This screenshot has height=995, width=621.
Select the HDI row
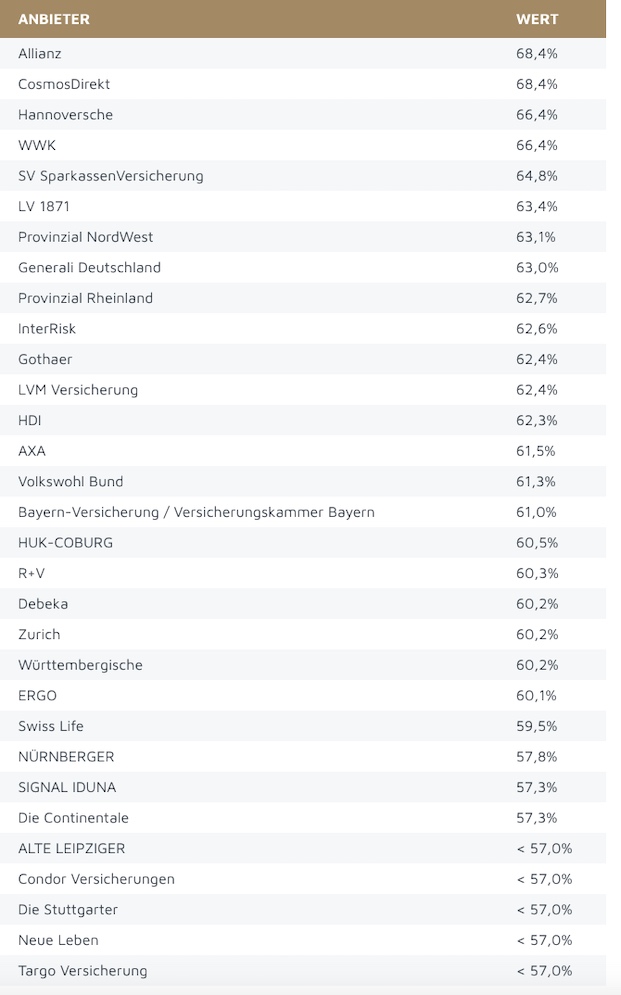30,420
